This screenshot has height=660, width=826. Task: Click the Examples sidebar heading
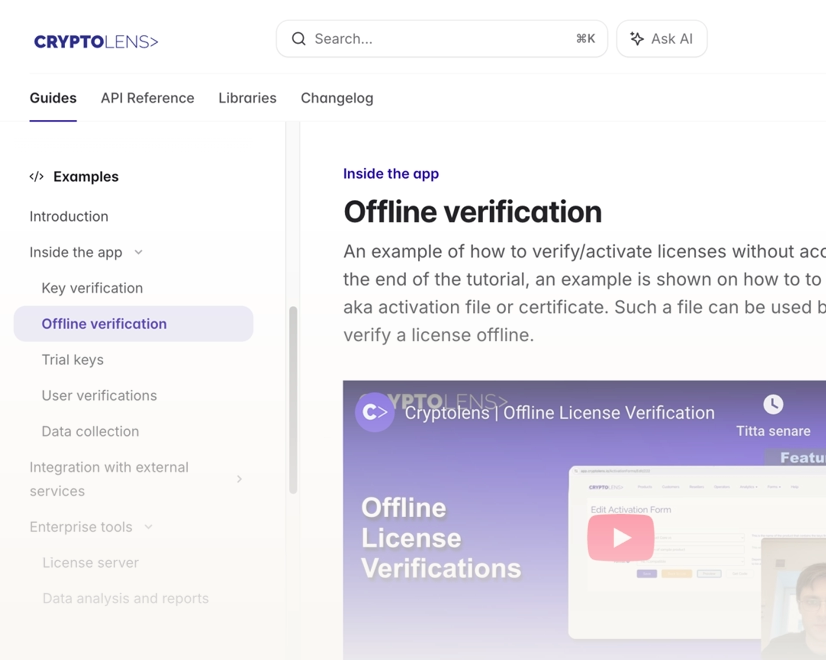pos(86,176)
